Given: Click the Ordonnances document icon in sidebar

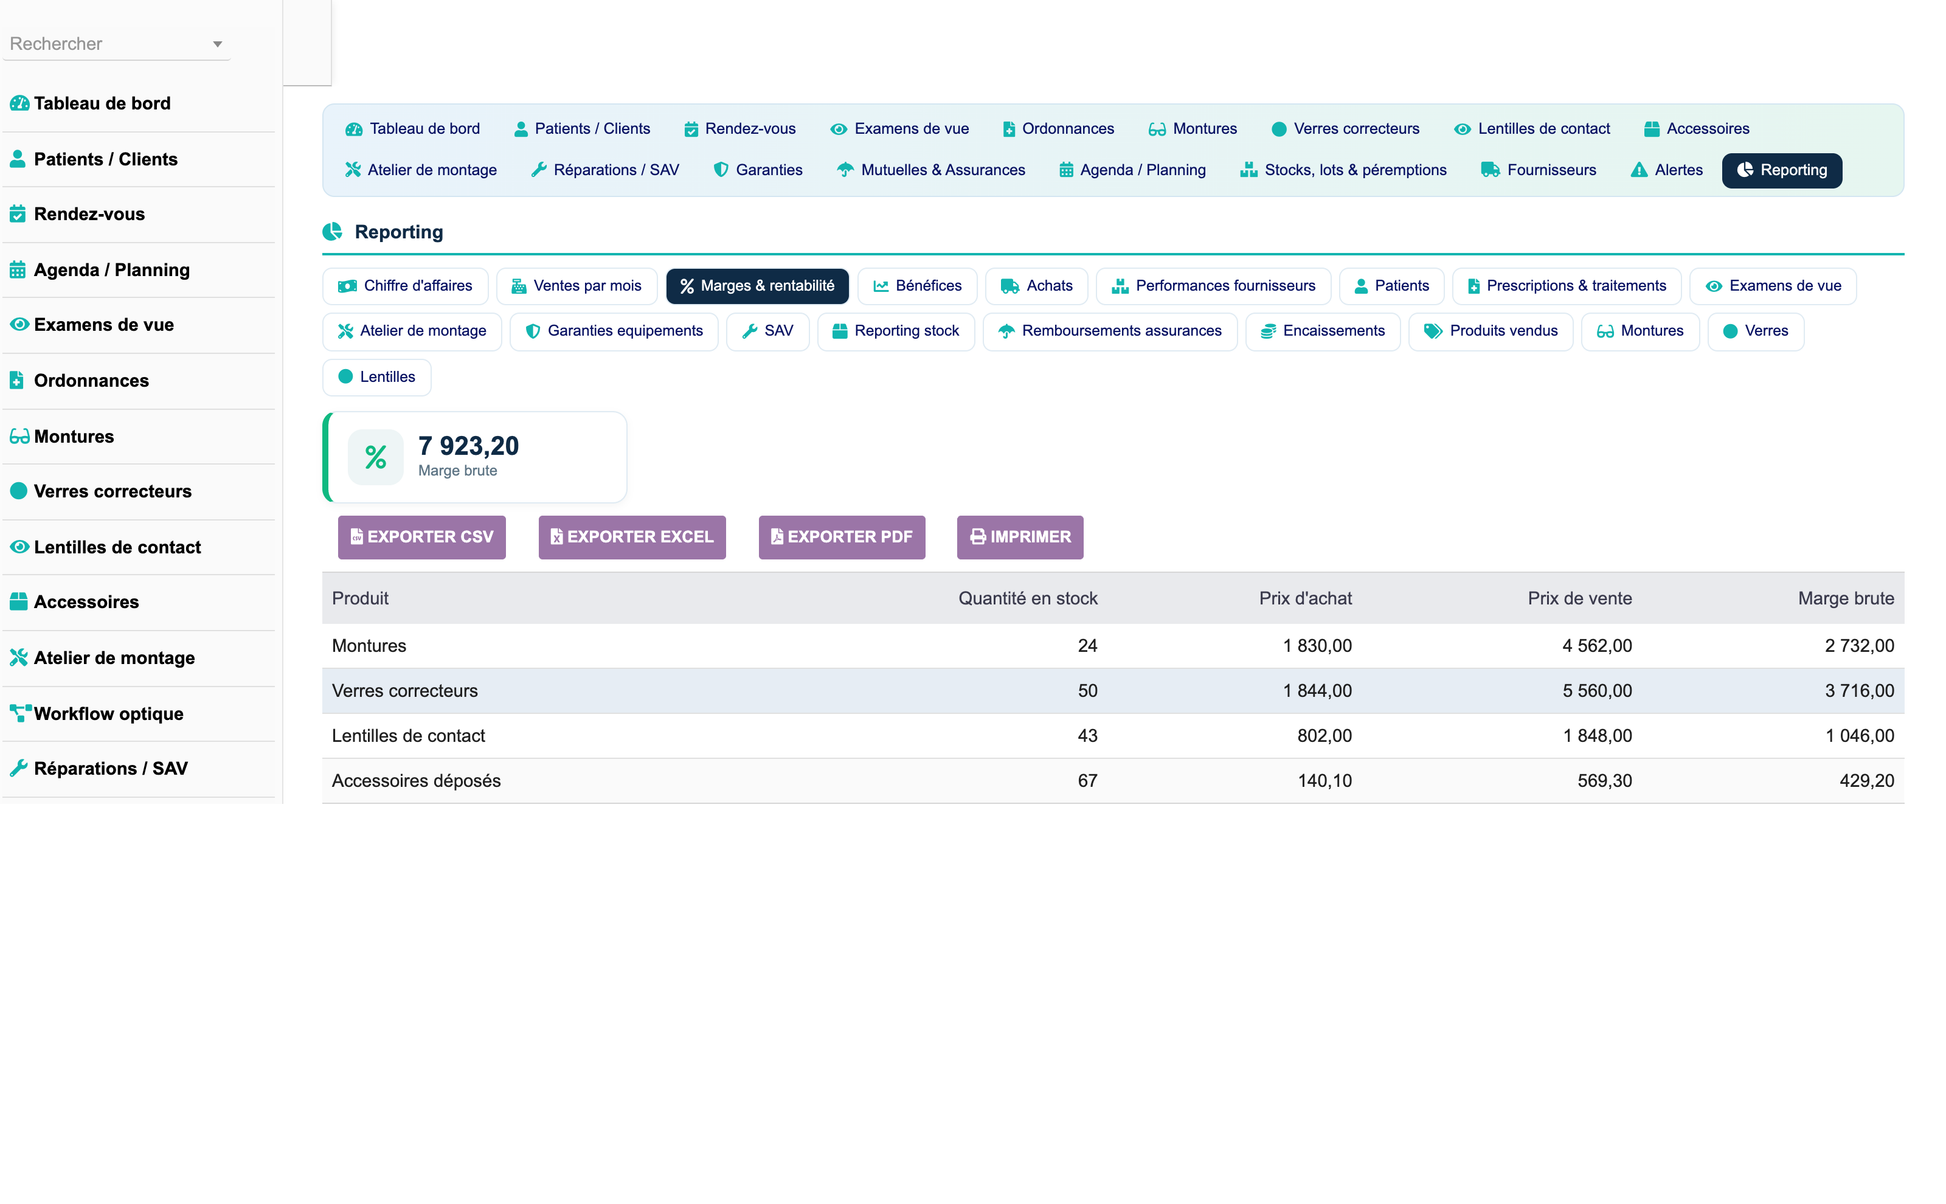Looking at the screenshot, I should point(17,381).
